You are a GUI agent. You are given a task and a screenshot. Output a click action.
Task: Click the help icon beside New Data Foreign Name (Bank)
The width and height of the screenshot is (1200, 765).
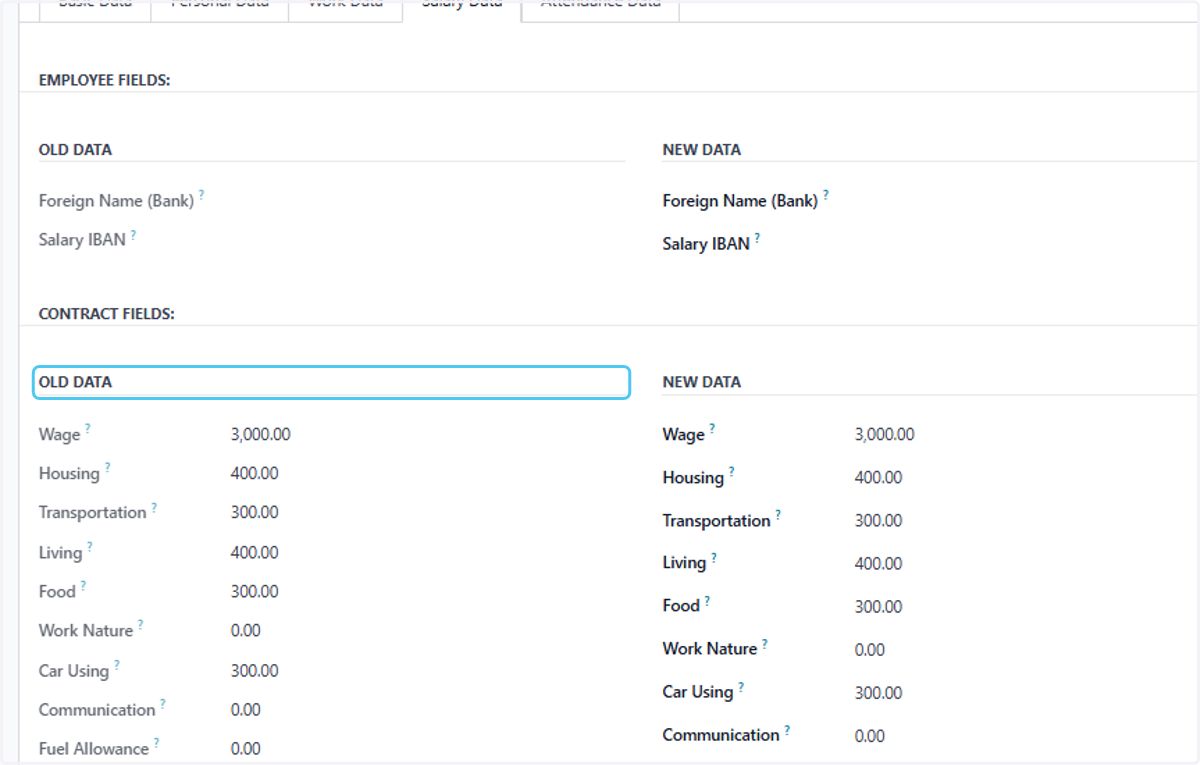825,195
